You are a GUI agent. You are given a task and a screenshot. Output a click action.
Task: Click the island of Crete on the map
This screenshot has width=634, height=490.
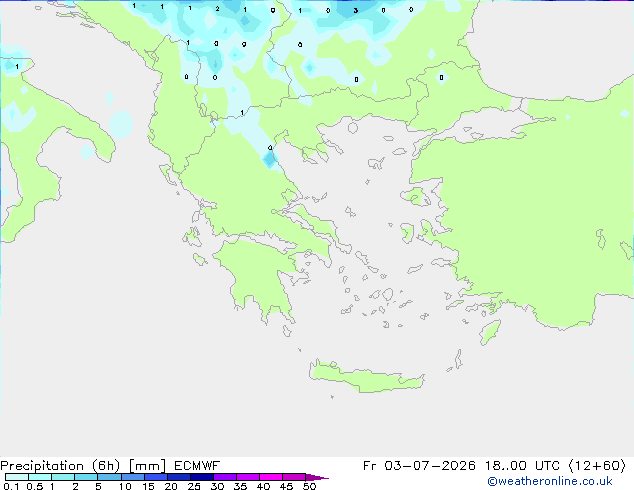[x=366, y=377]
